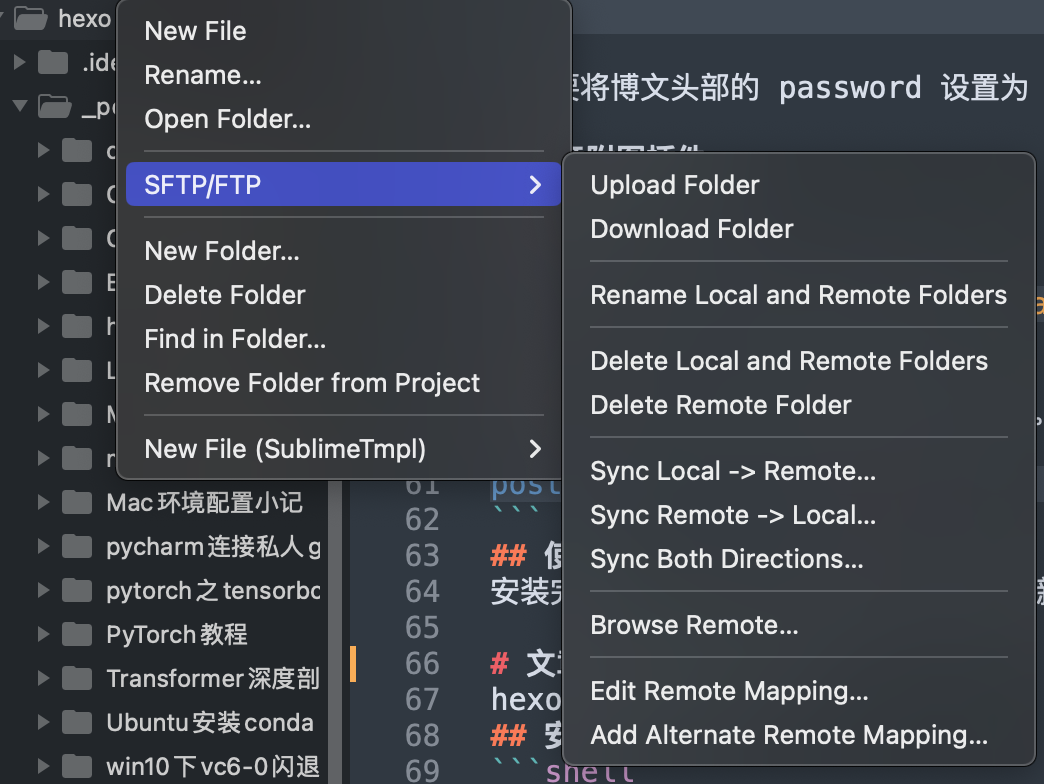This screenshot has width=1044, height=784.
Task: Open the New File (SublimeTmpl) submenu arrow
Action: pos(535,449)
